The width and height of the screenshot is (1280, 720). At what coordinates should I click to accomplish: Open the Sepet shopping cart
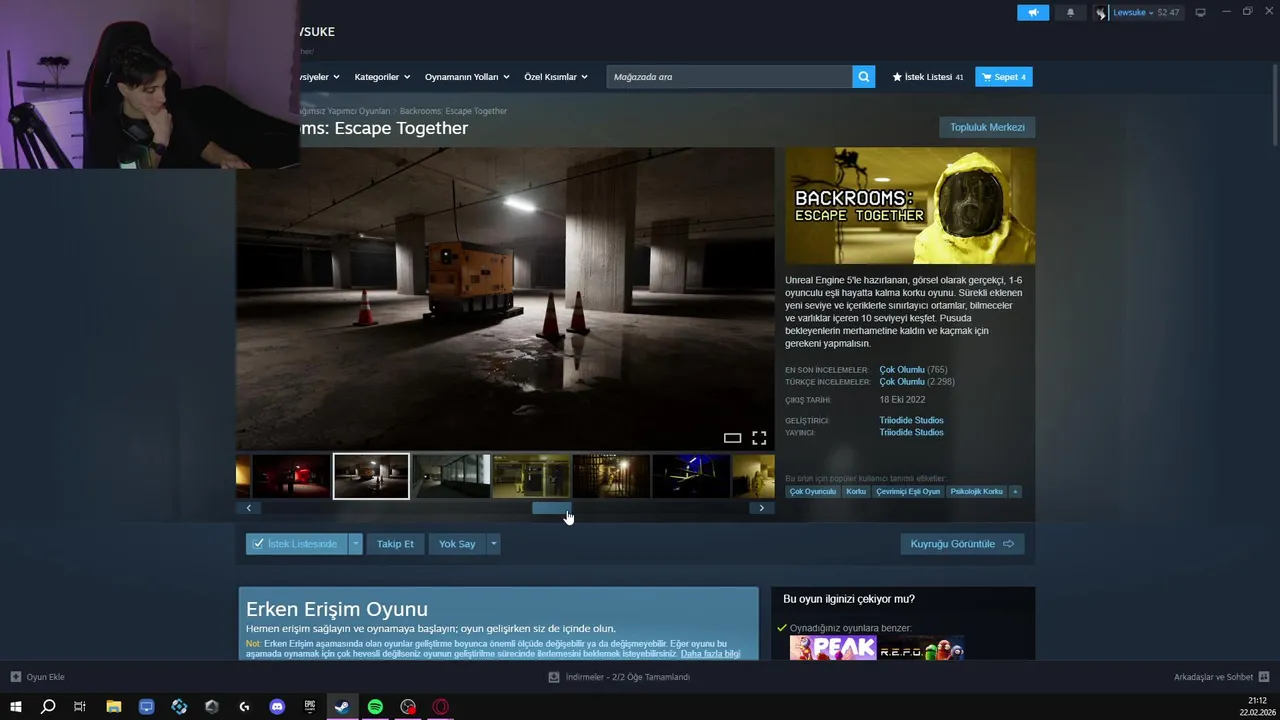[x=1004, y=77]
